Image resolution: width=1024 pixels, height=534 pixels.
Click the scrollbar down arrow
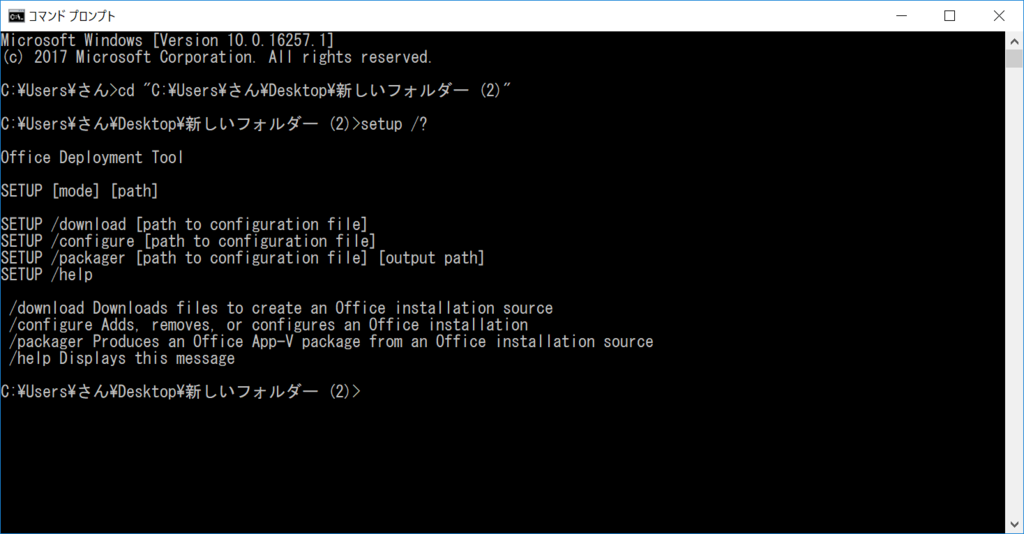[1014, 524]
